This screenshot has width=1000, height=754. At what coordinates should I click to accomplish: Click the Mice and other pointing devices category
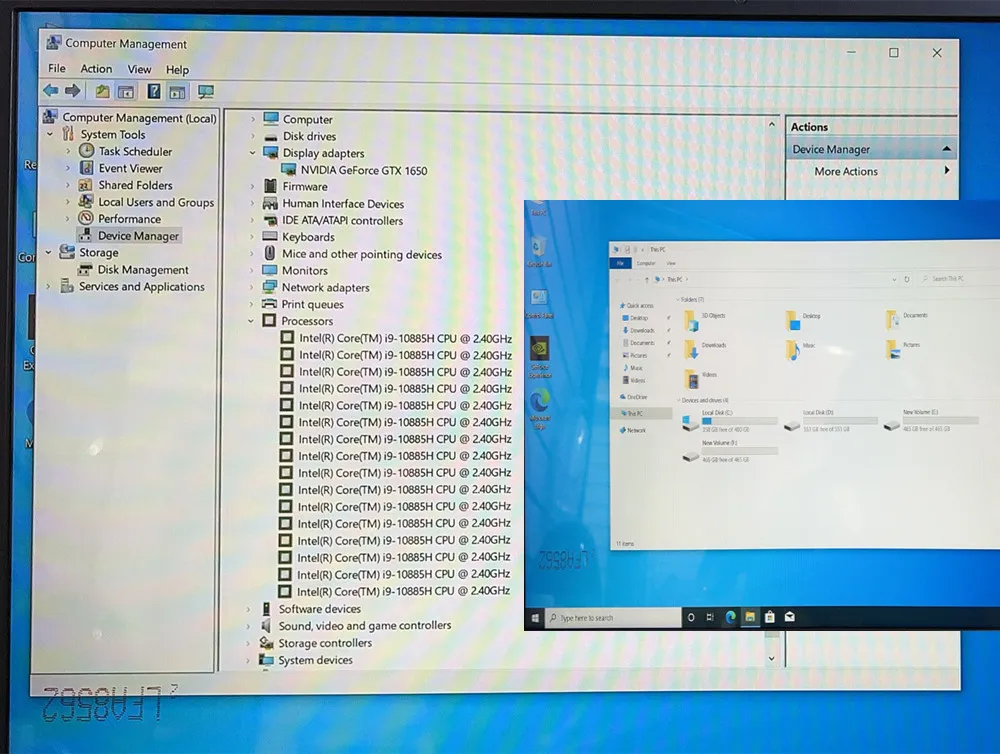click(362, 254)
